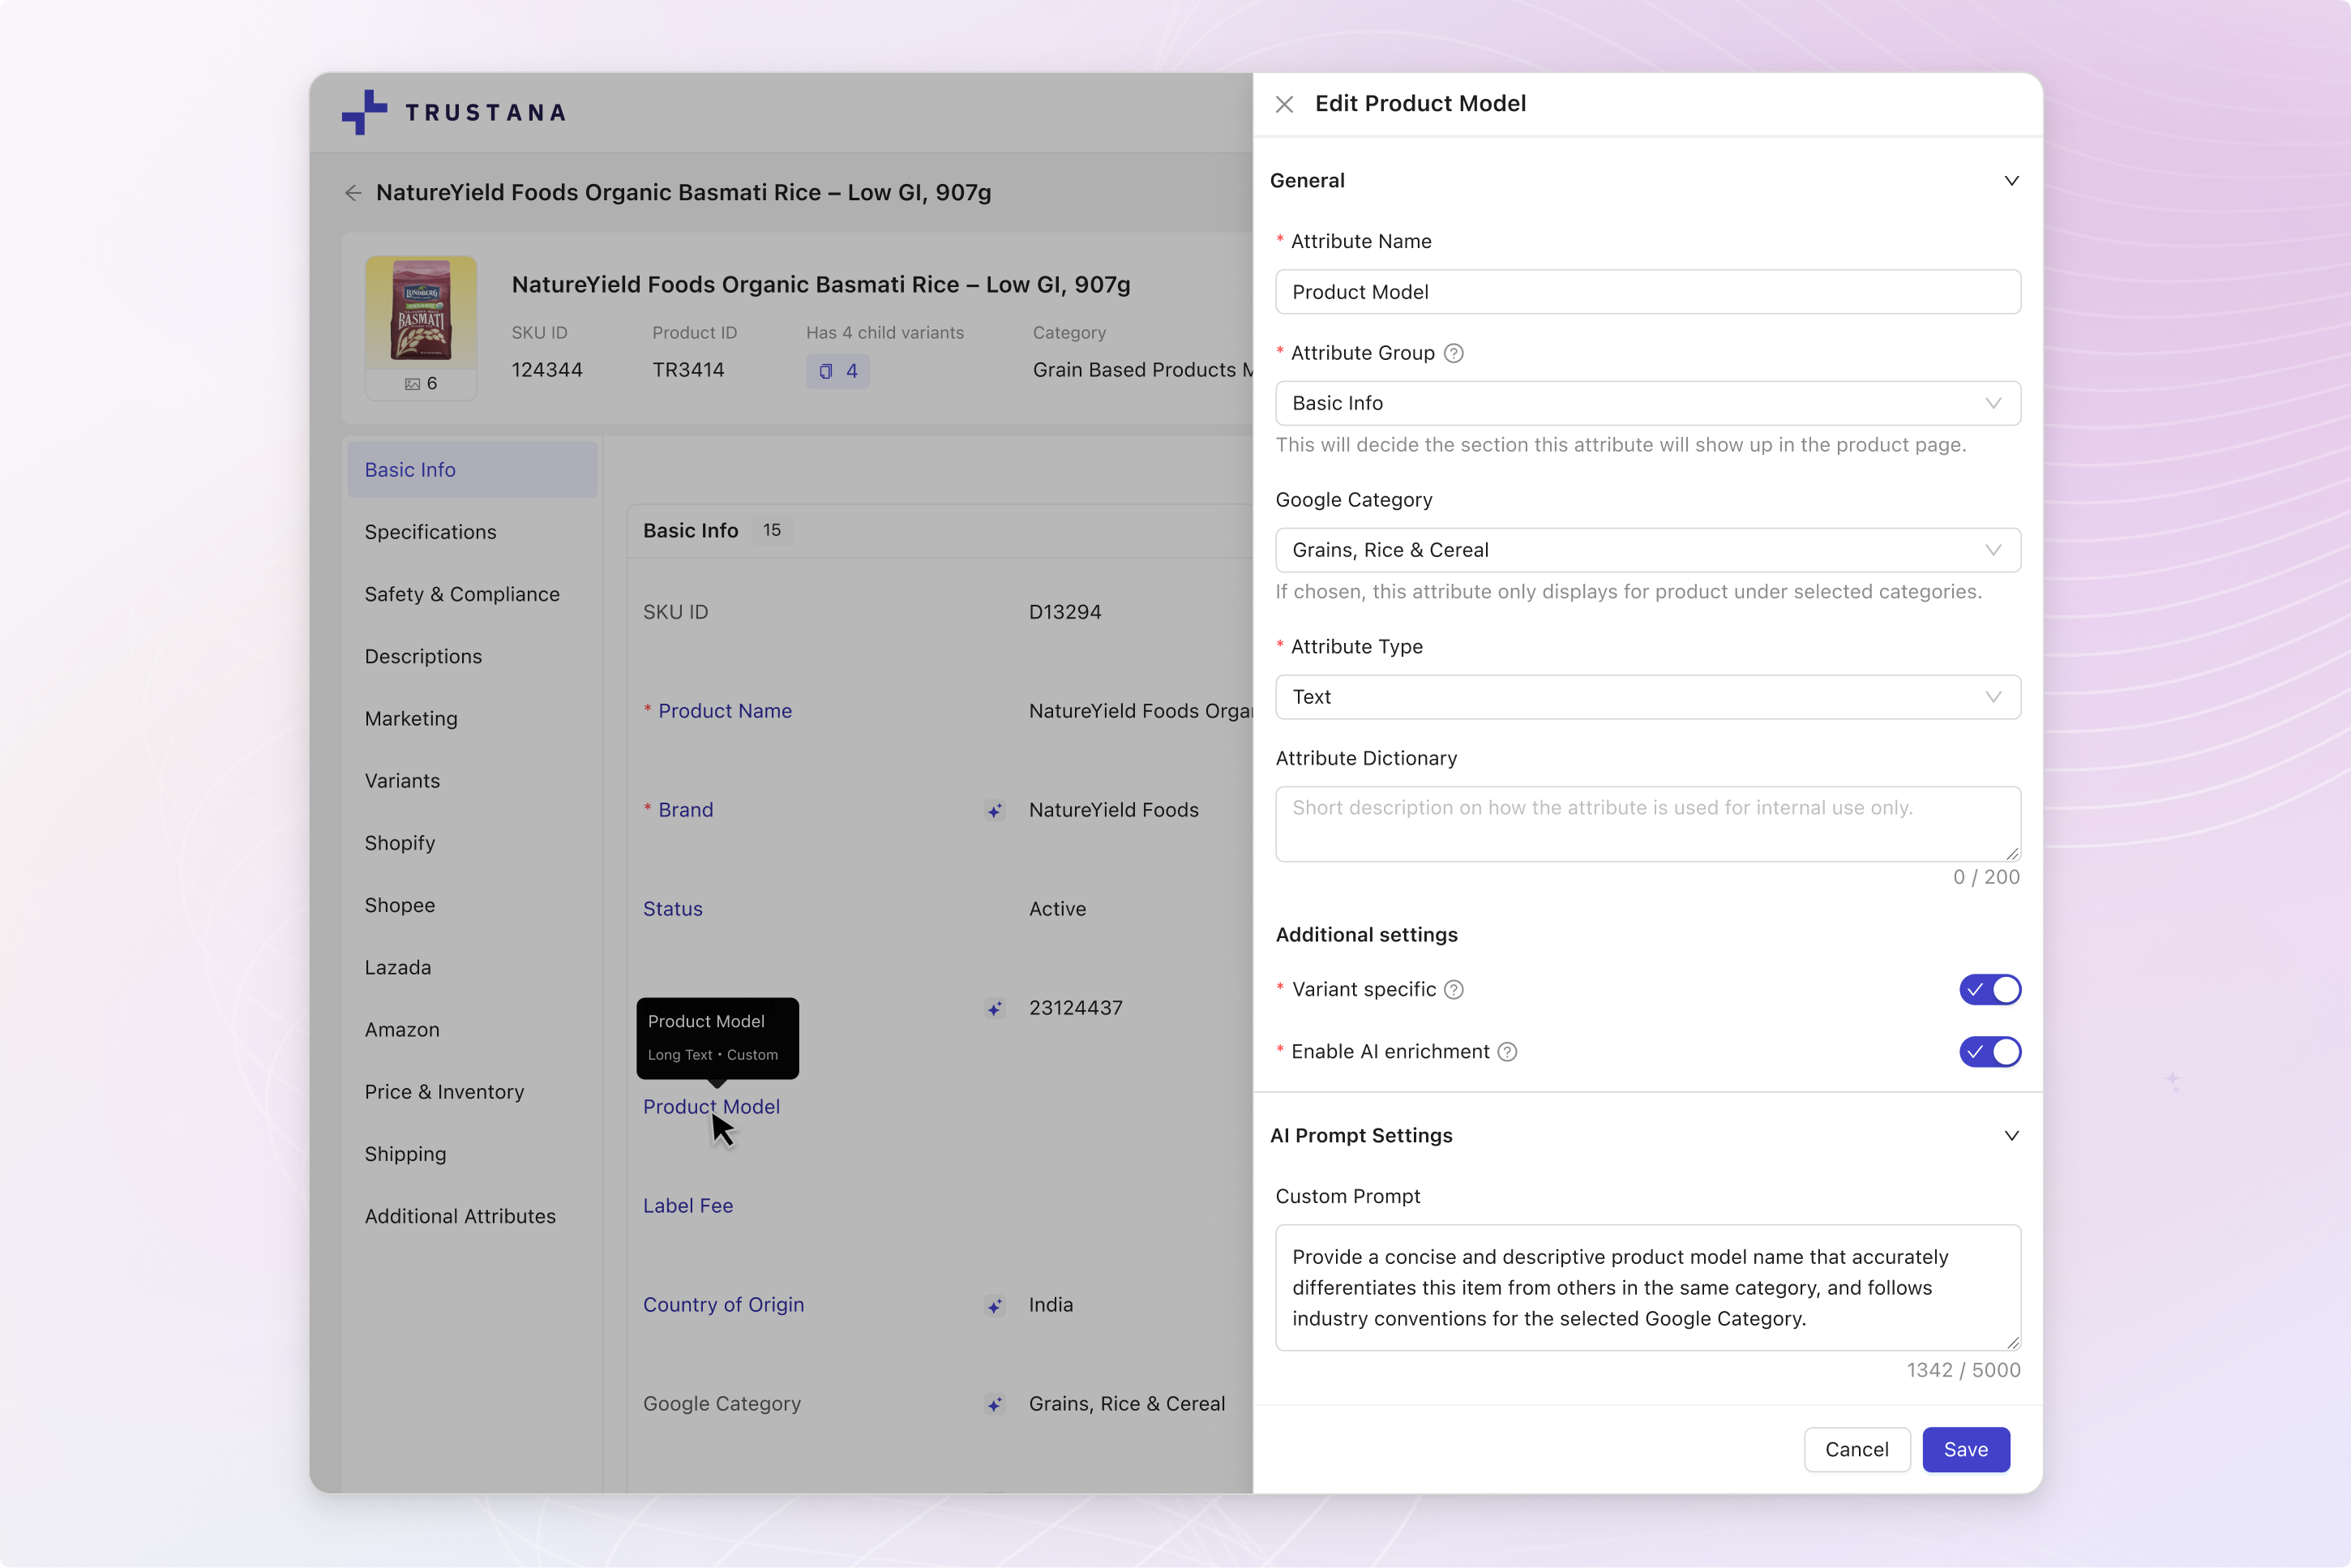Click the Save button
Screen dimensions: 2351x1568
point(1965,1449)
